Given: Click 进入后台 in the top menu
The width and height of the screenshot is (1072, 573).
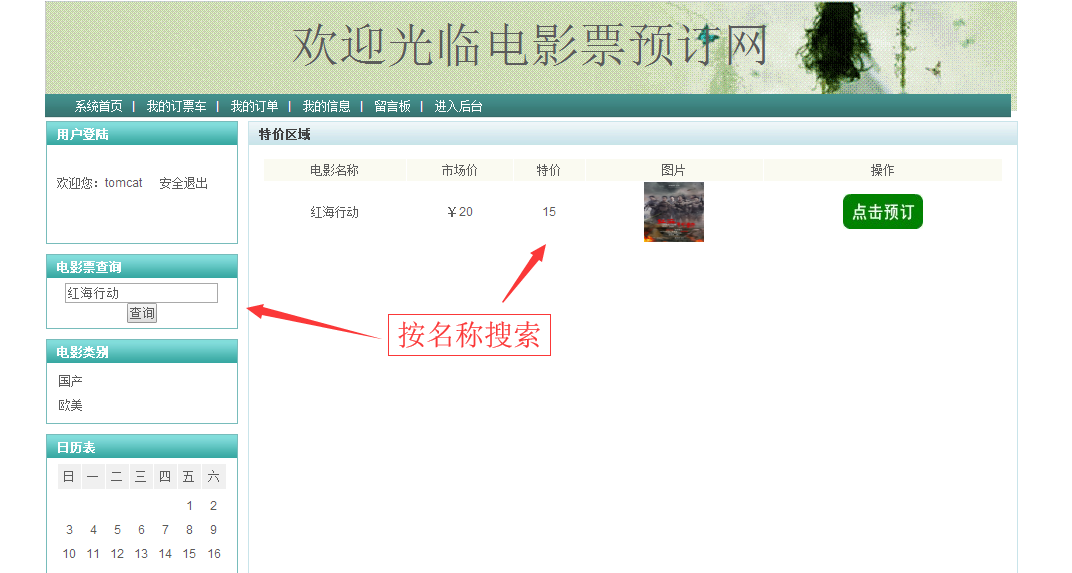Looking at the screenshot, I should point(458,106).
